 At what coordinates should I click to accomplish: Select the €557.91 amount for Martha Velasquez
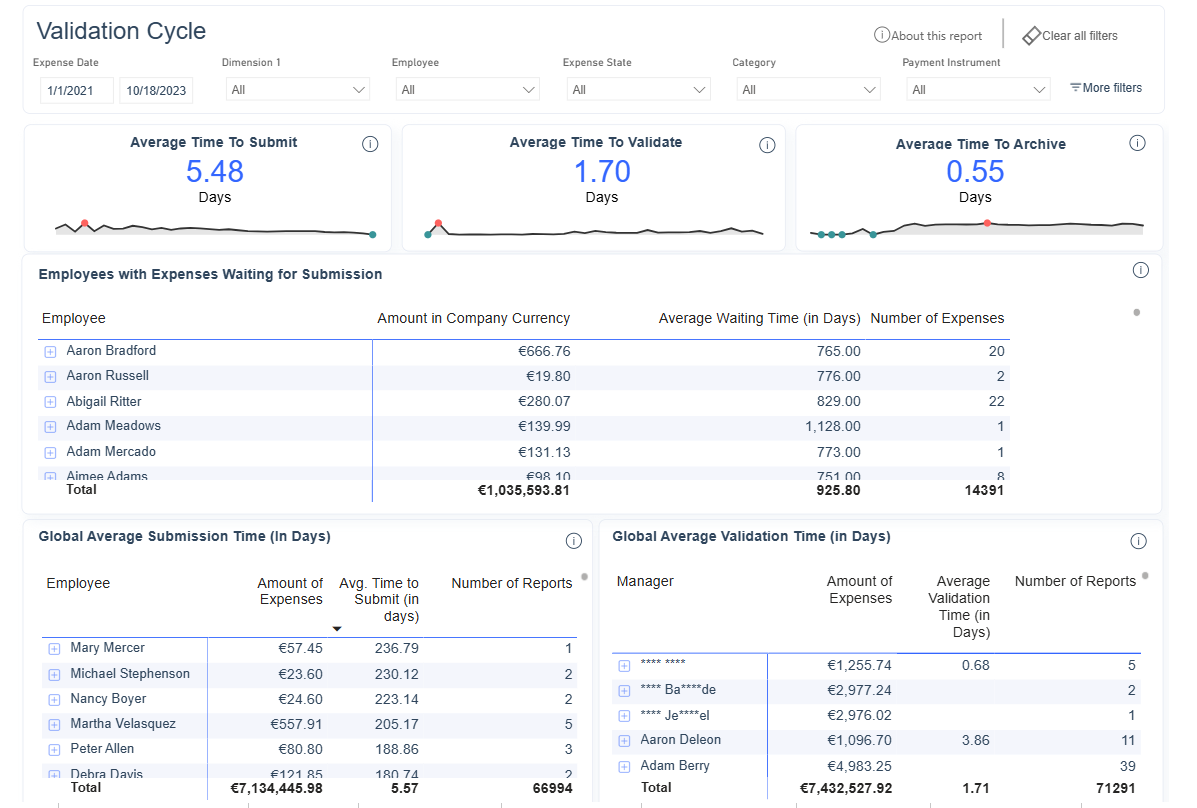(296, 724)
